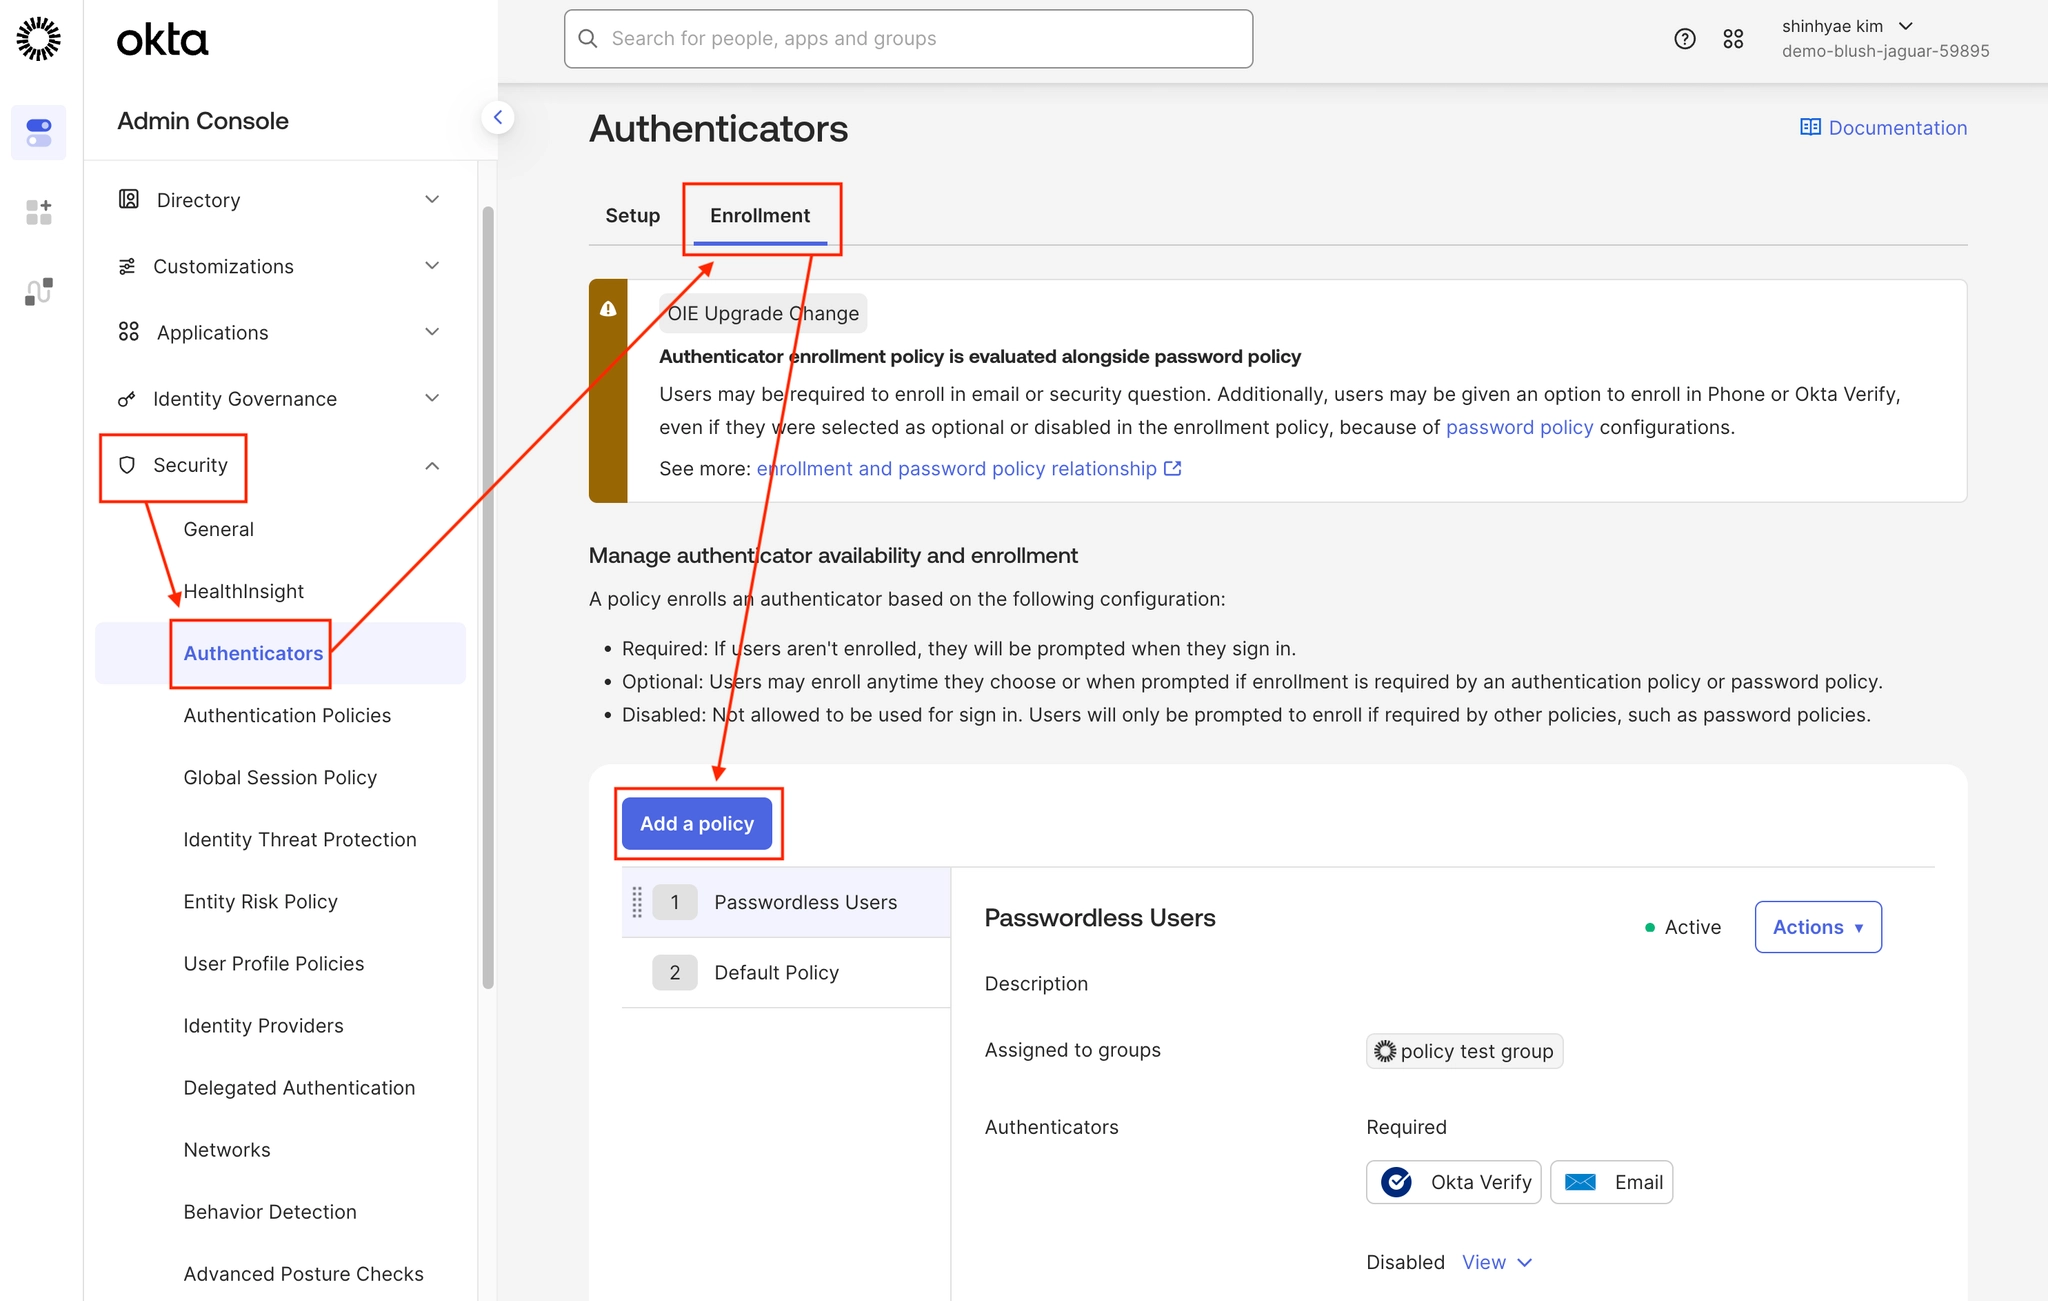Click the Okta Verify authenticator badge
The width and height of the screenshot is (2048, 1301).
click(x=1453, y=1182)
